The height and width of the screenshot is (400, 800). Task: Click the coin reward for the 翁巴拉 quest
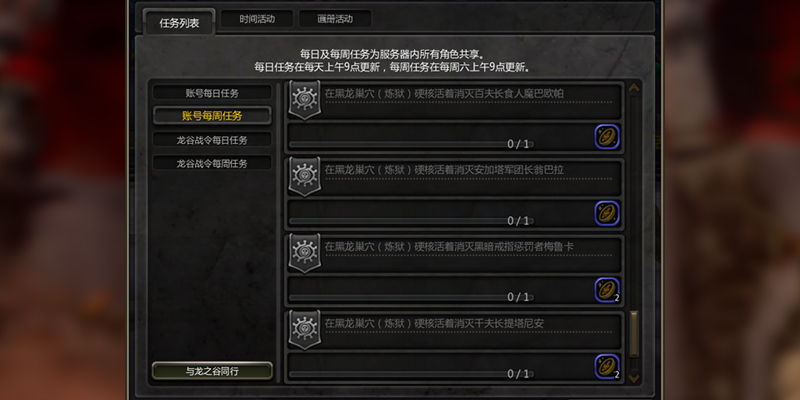tap(607, 213)
